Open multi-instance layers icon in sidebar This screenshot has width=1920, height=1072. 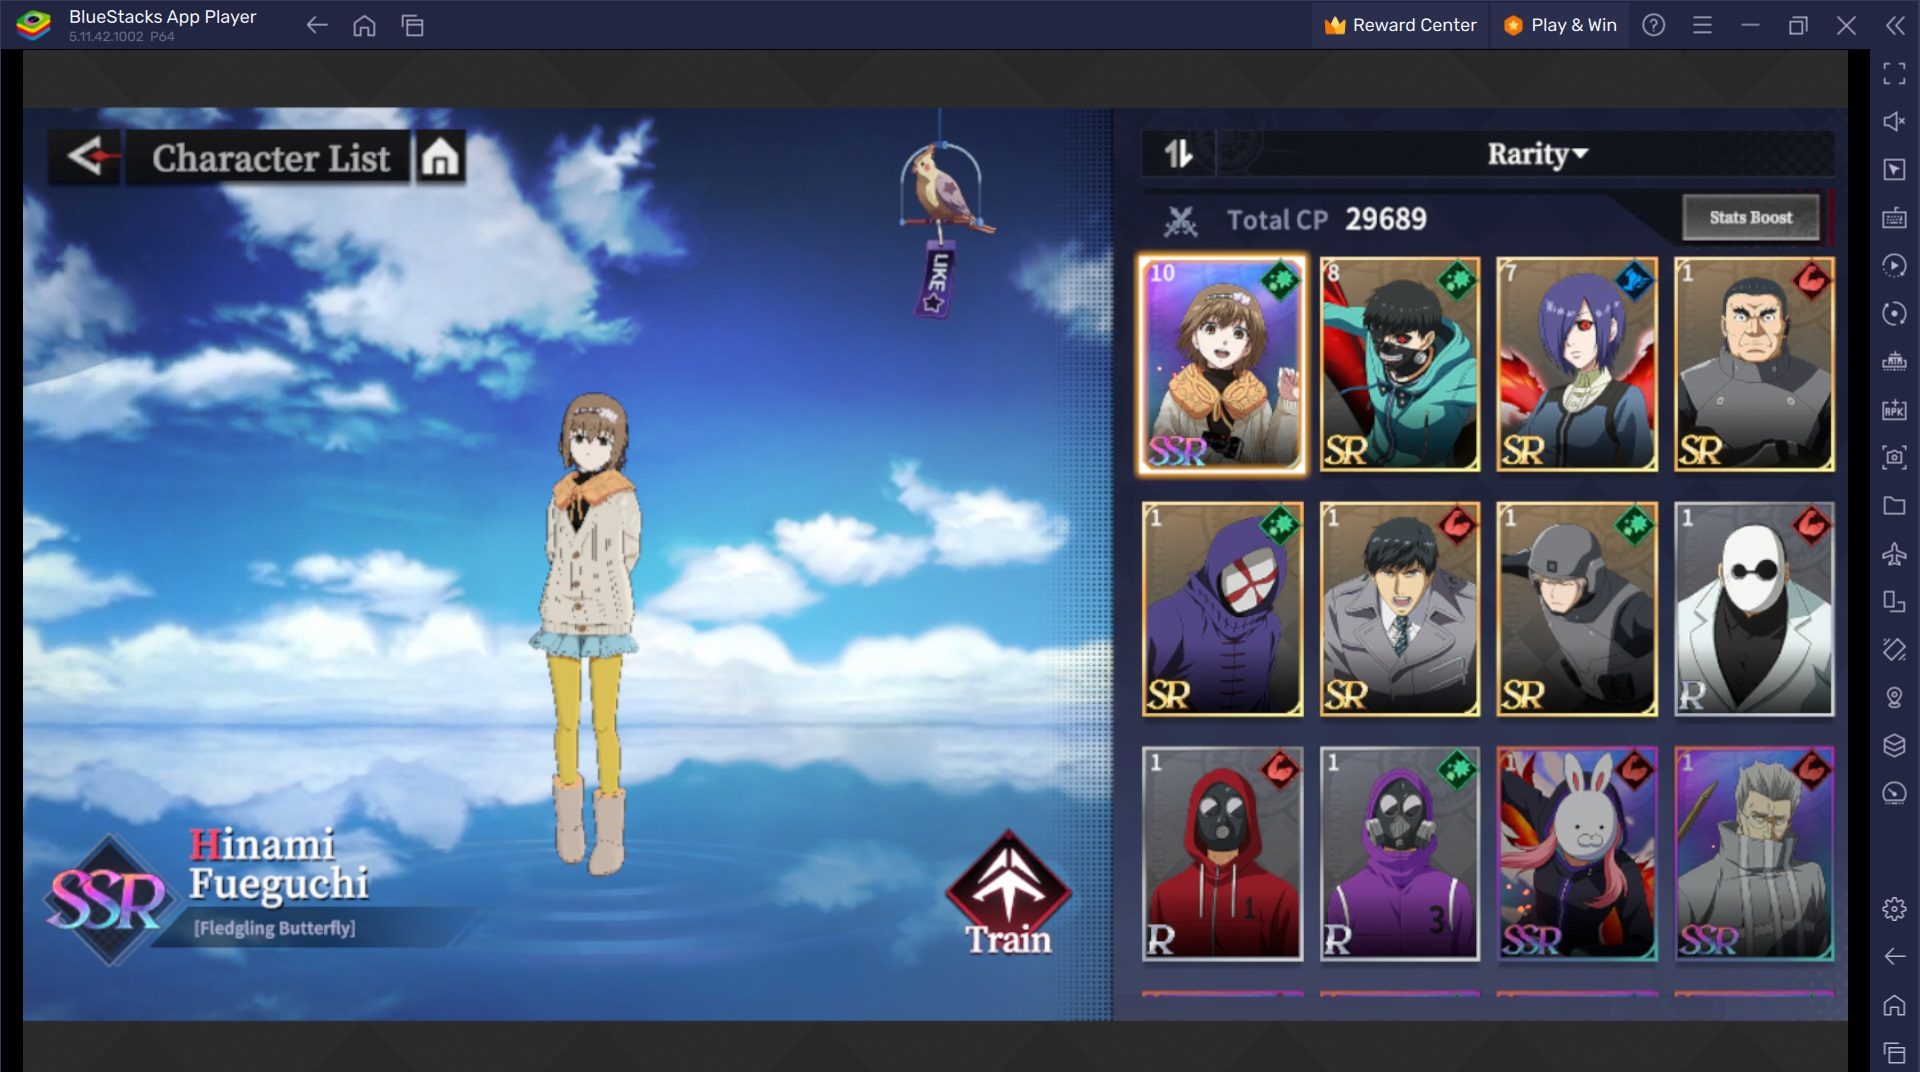(x=1894, y=745)
